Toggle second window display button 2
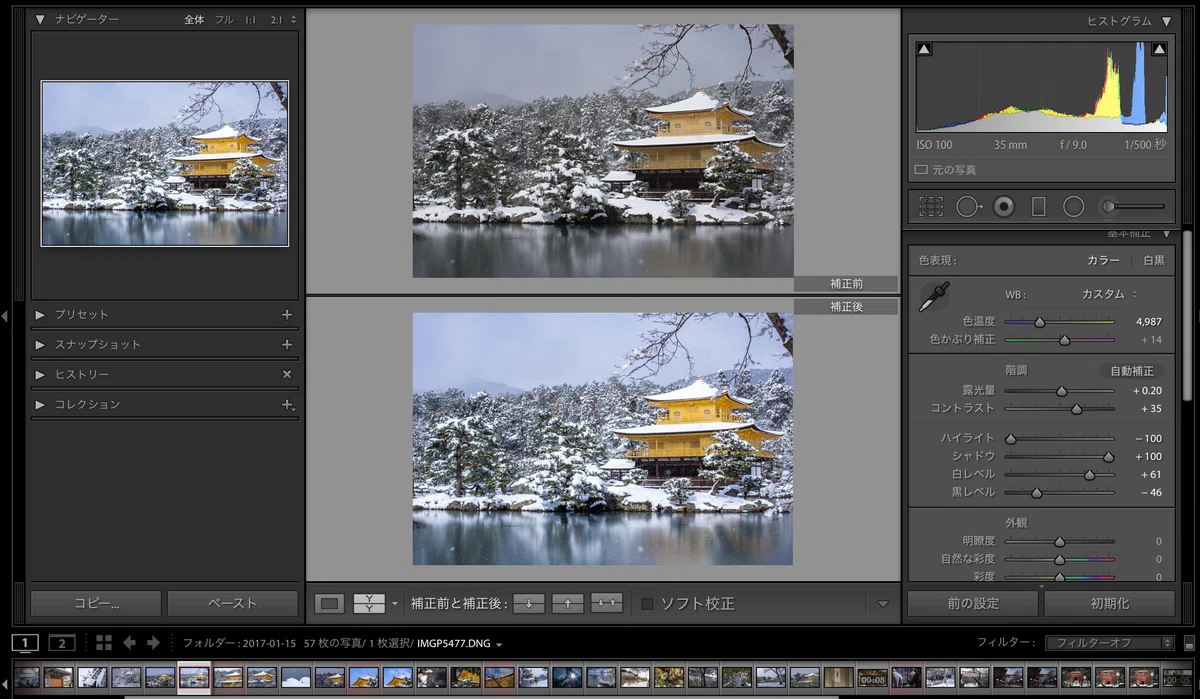1200x699 pixels. pos(62,642)
